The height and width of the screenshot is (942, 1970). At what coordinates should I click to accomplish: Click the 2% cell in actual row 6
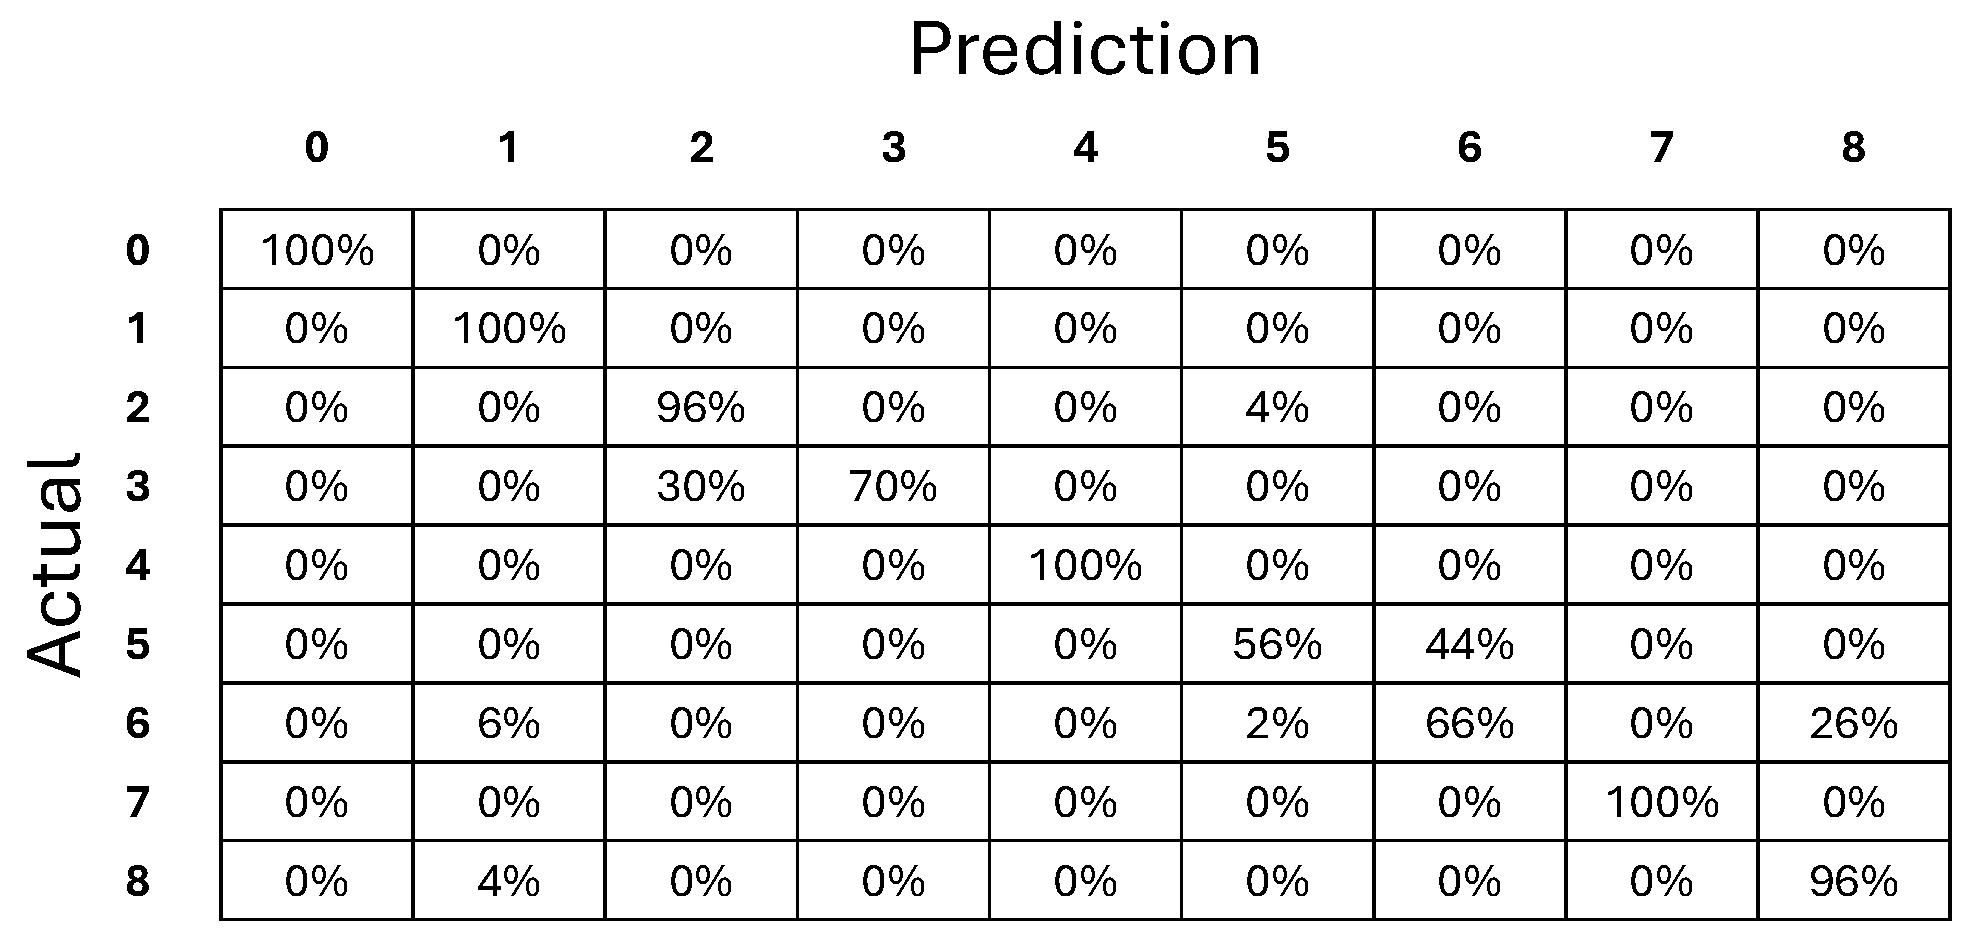pyautogui.click(x=1277, y=724)
